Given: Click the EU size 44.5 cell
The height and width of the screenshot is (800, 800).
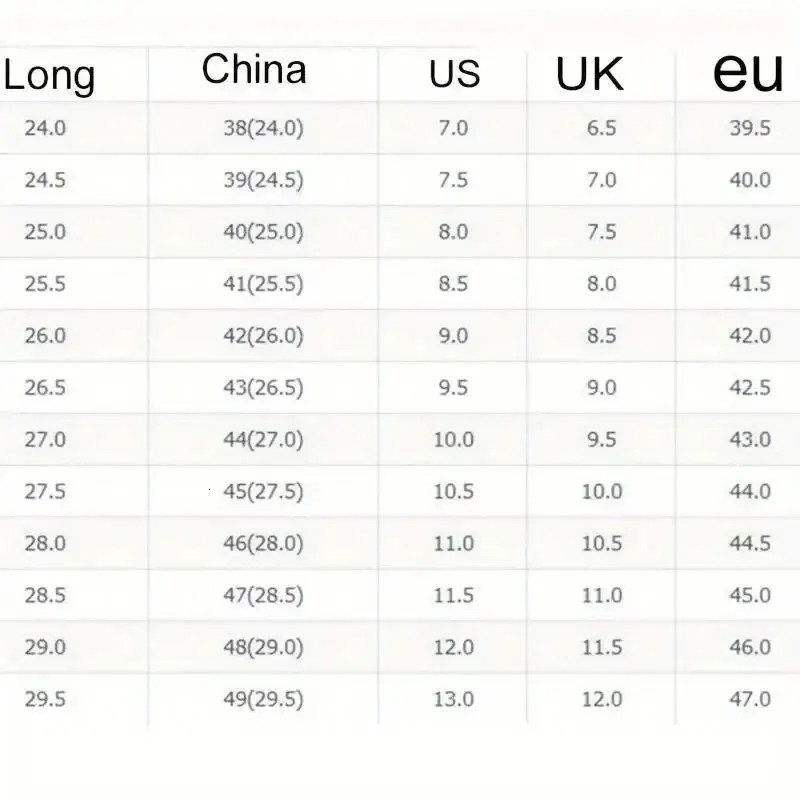Looking at the screenshot, I should (750, 544).
